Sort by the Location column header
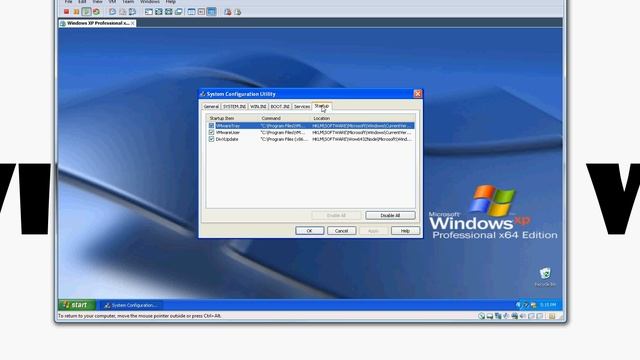640x360 pixels. click(363, 118)
